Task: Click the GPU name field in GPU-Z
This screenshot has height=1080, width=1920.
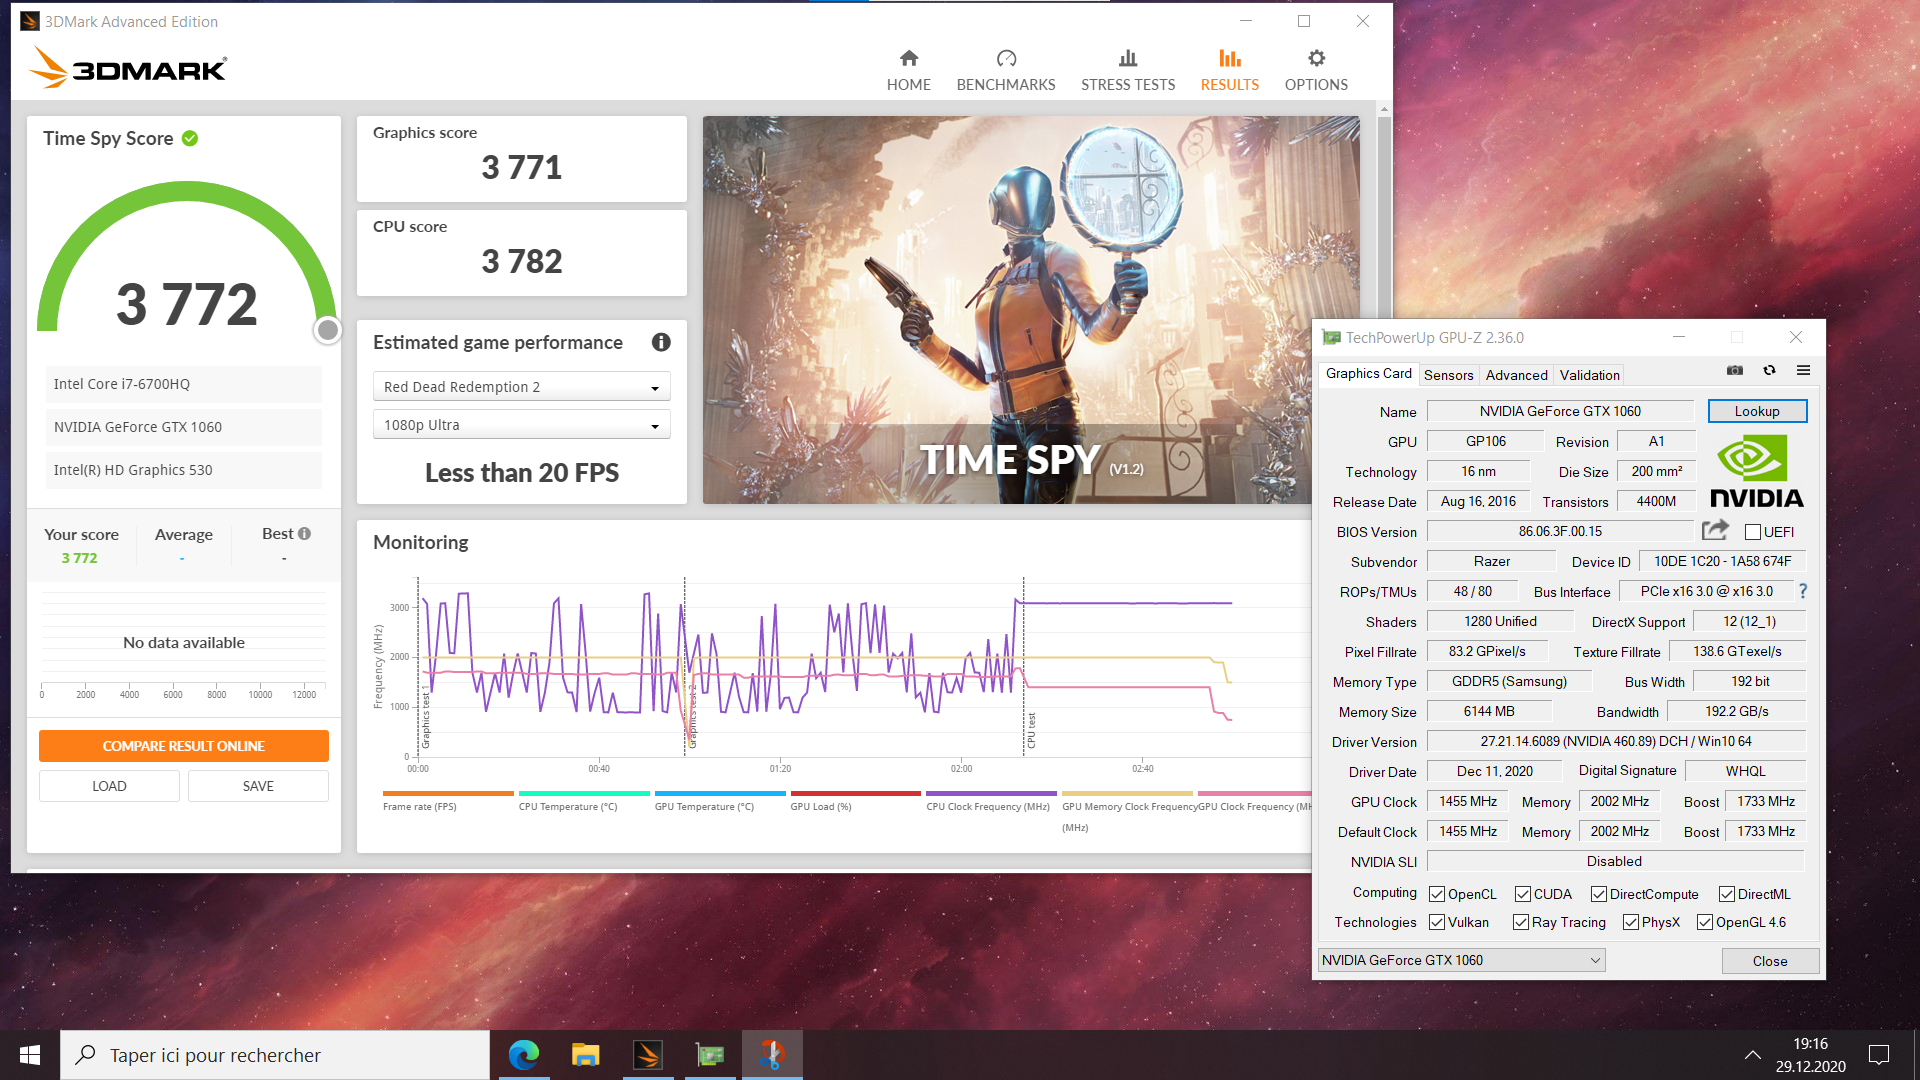Action: [x=1559, y=411]
